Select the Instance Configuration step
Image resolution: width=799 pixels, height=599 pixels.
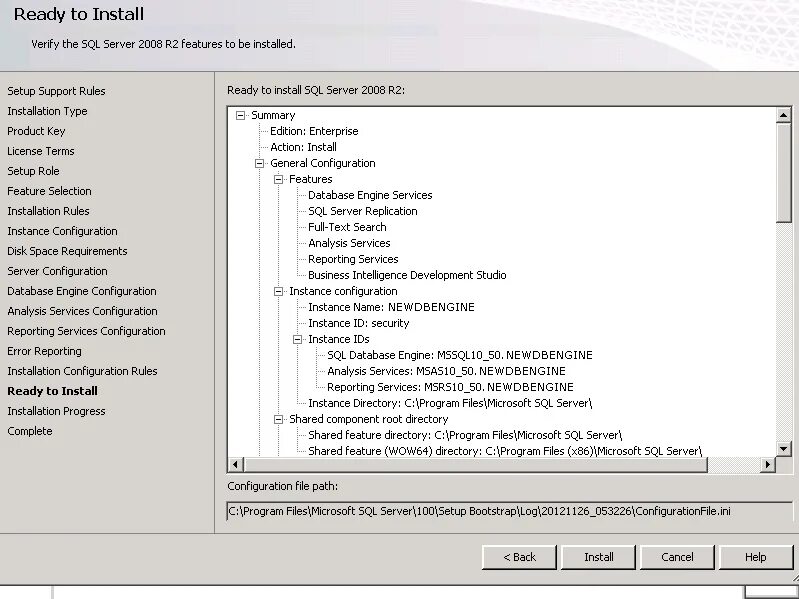62,231
